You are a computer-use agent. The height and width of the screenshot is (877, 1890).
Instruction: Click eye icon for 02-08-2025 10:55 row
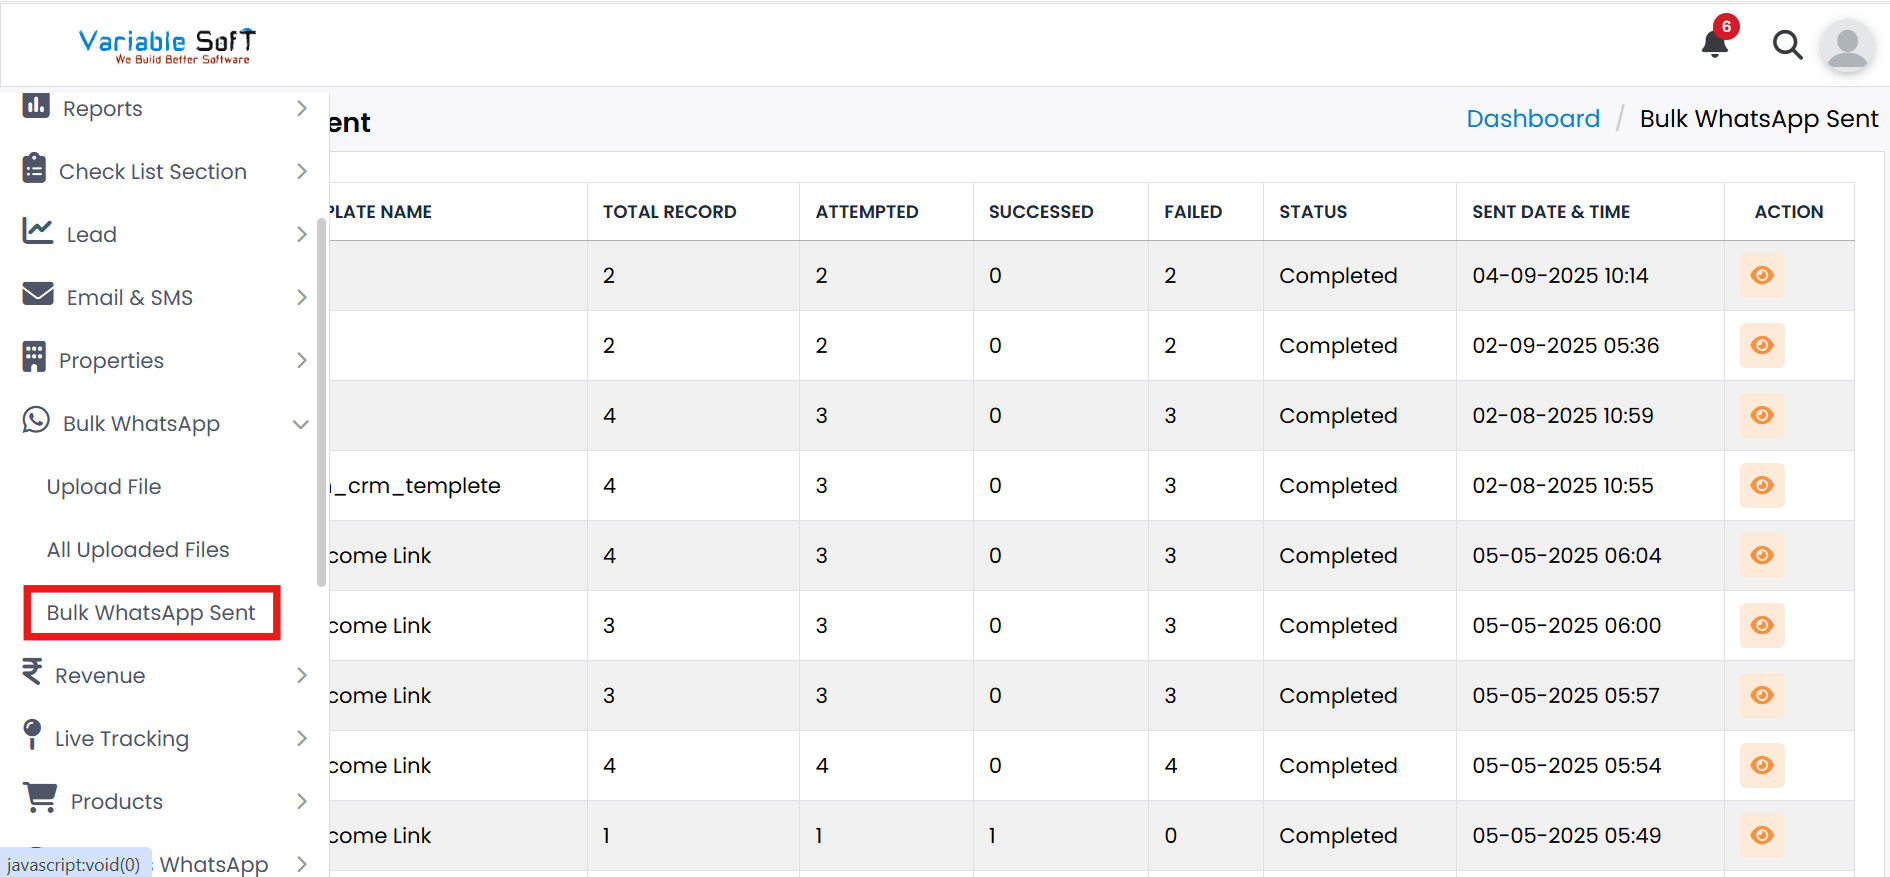tap(1762, 485)
